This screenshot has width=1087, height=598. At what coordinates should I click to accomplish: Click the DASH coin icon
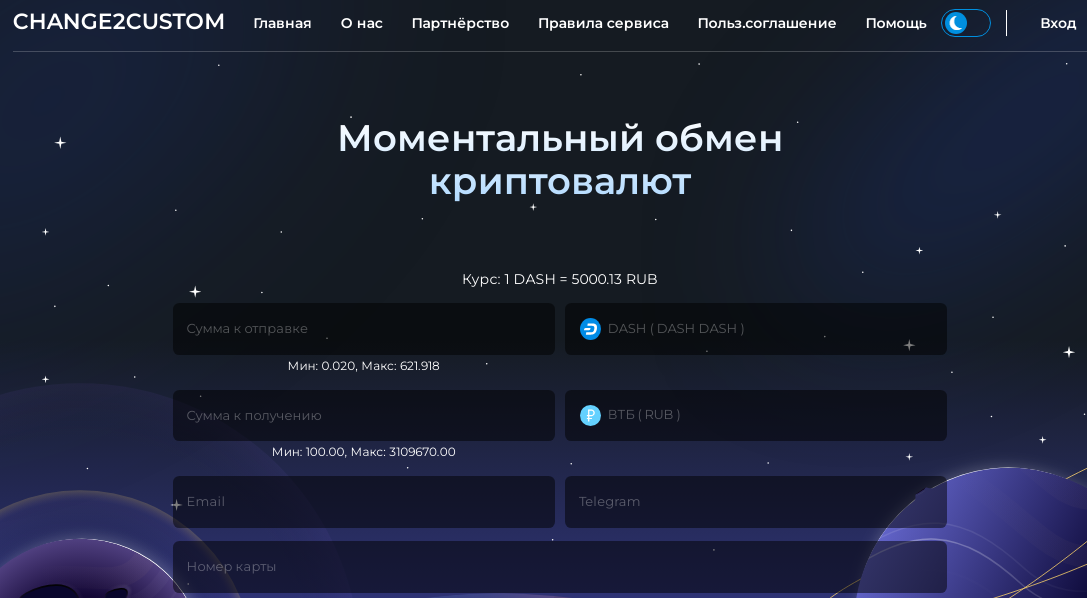[590, 328]
